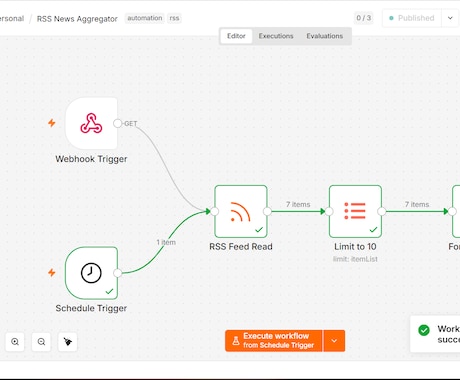Click the green success check icon
This screenshot has height=380, width=460.
pos(424,330)
